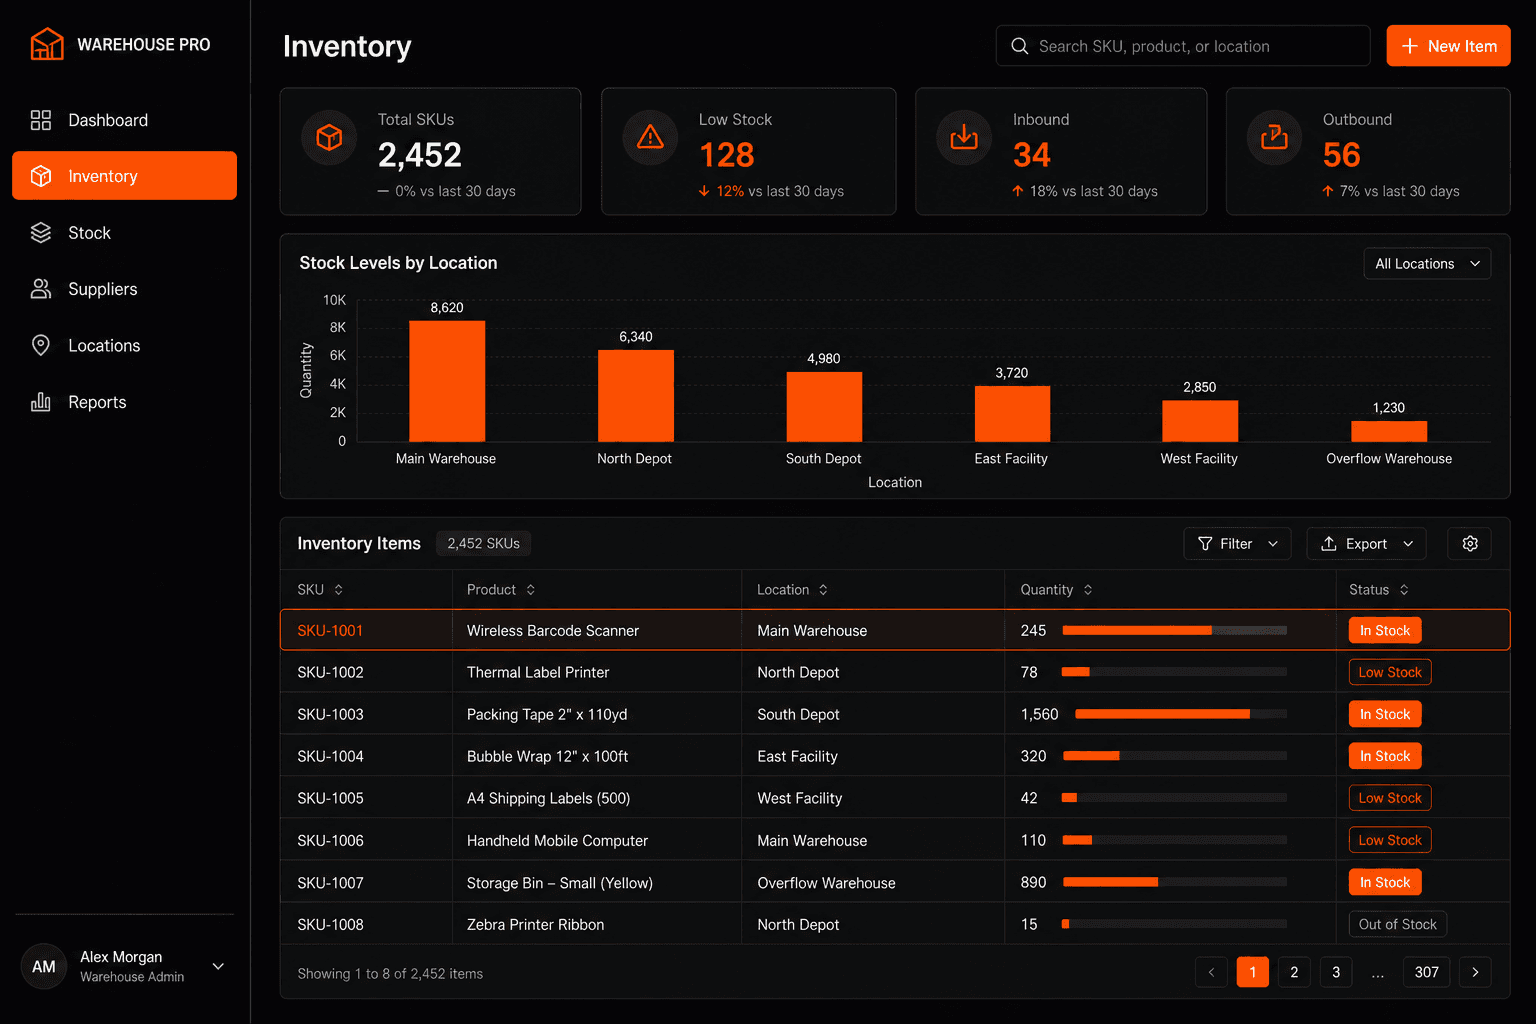Jump to last page 307
This screenshot has height=1024, width=1536.
(1427, 973)
